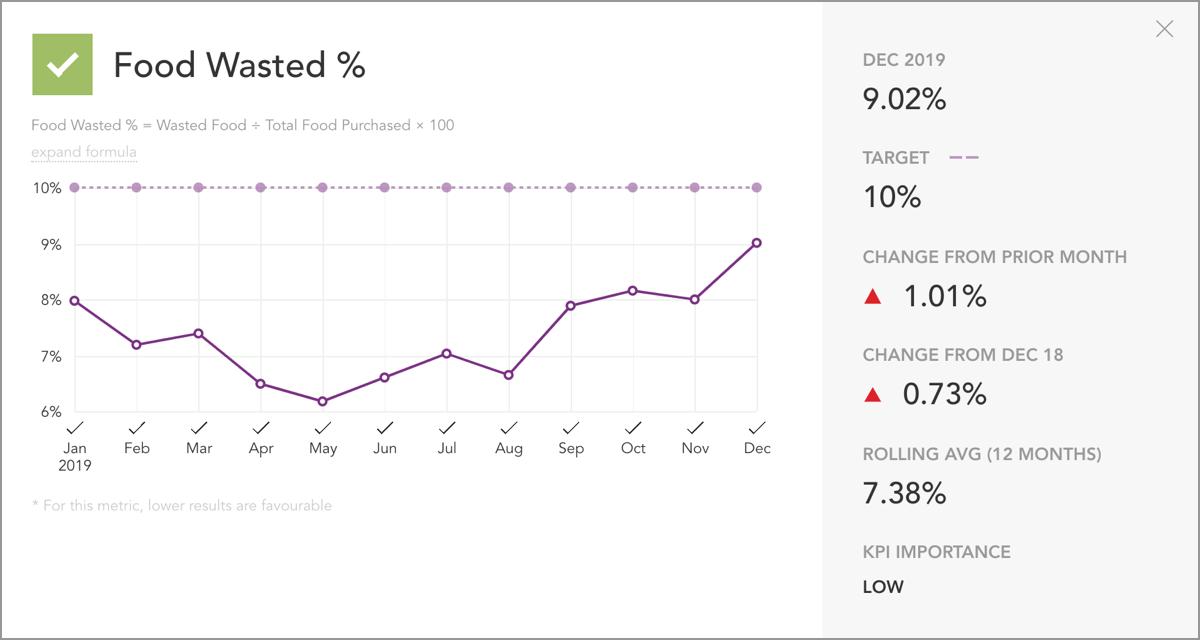Expand the Food Wasted formula
The image size is (1200, 640).
click(84, 152)
